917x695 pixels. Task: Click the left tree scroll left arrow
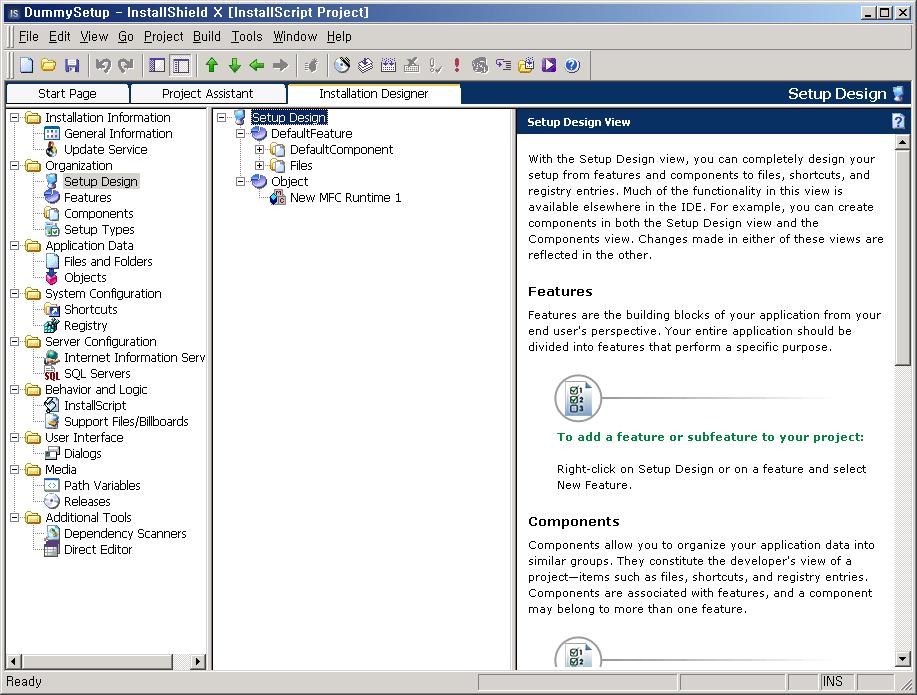[14, 662]
